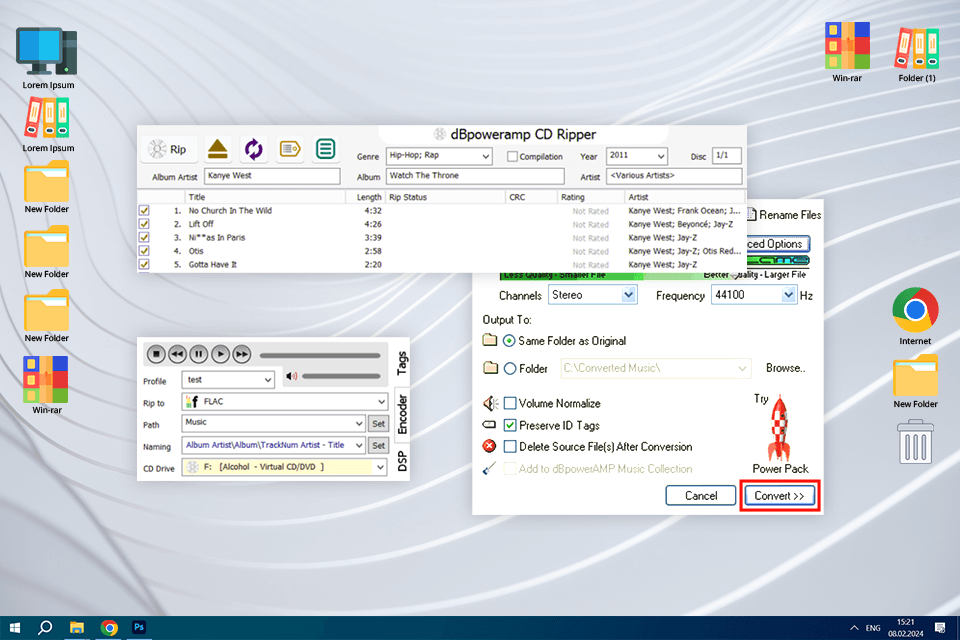Screen dimensions: 960x640
Task: Uncheck track 1 No Church In The Wild
Action: [144, 210]
